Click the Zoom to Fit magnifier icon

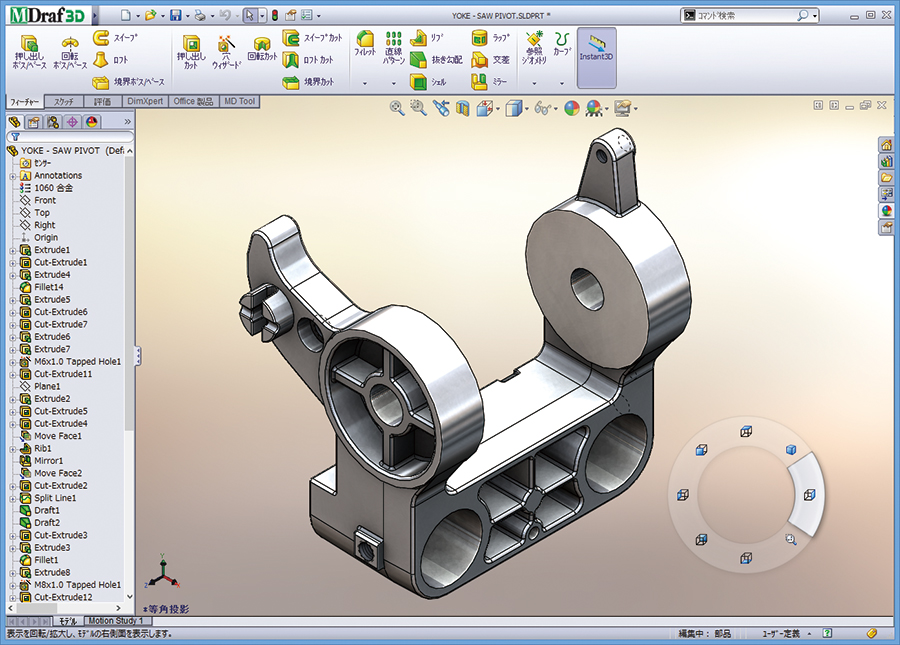pos(397,108)
